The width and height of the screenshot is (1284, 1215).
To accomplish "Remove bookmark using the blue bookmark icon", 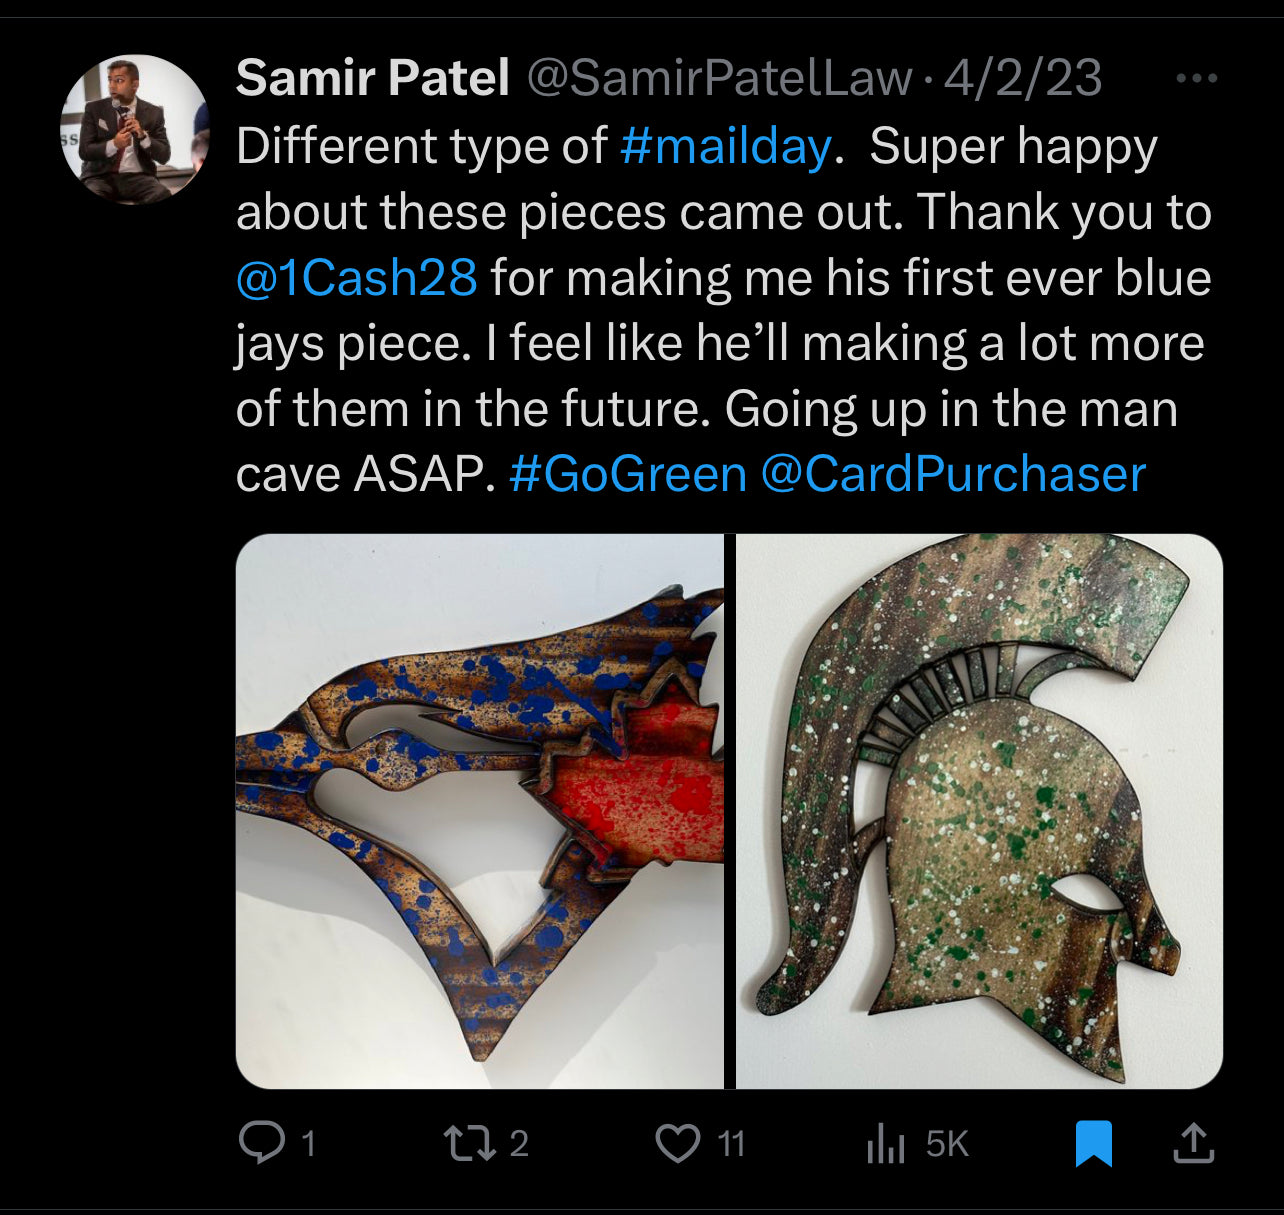I will click(1093, 1143).
